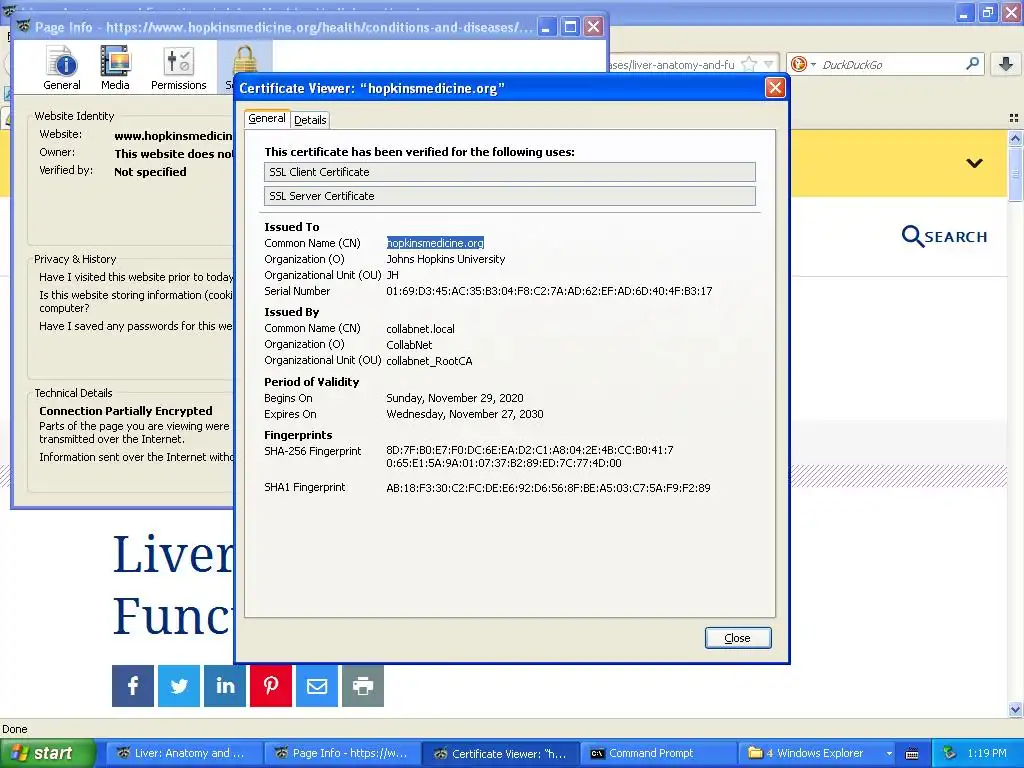
Task: Click Verified by value Not specified in Page Info
Action: coord(150,172)
